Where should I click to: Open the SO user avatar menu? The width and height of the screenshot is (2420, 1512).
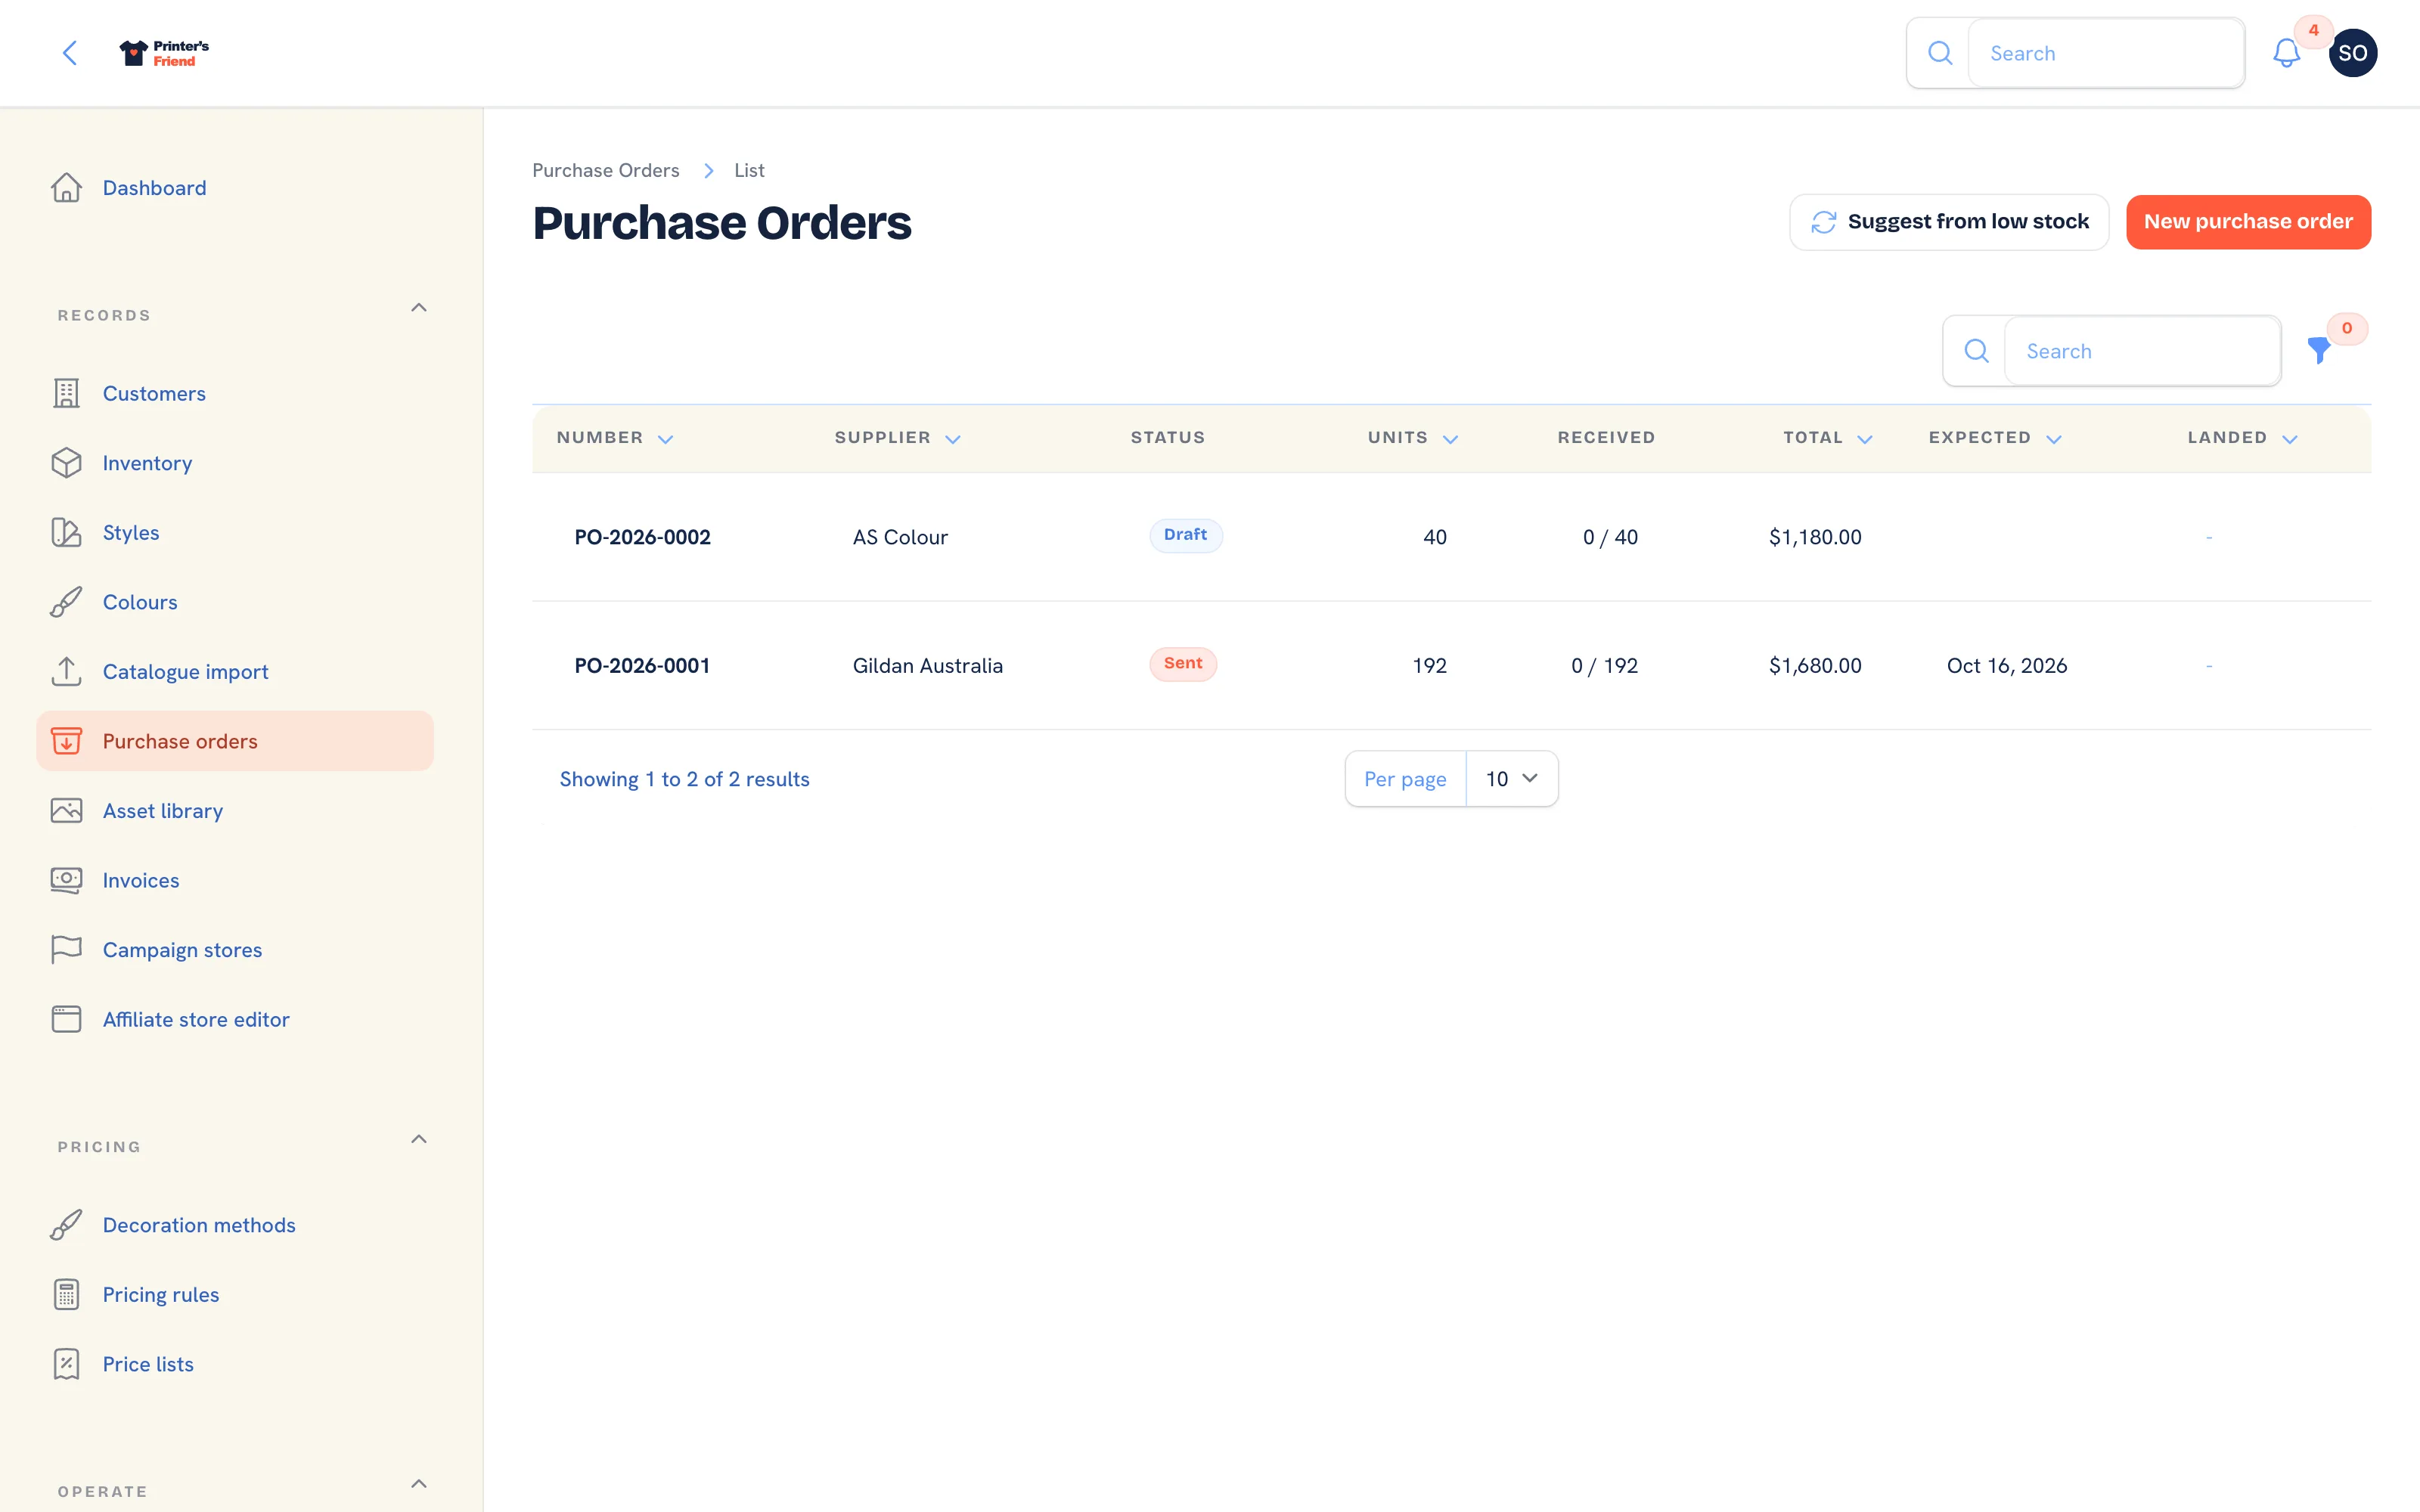2352,53
